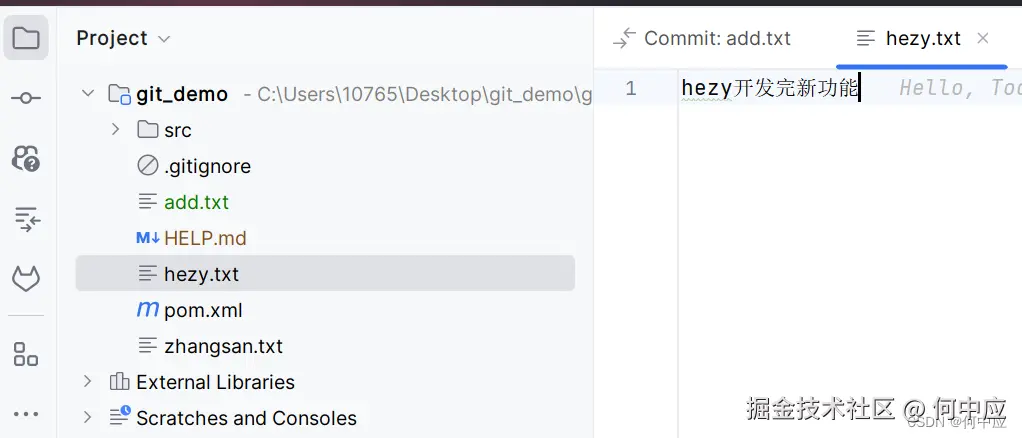The image size is (1022, 438).
Task: Open the GitLab fox icon panel
Action: [x=26, y=280]
